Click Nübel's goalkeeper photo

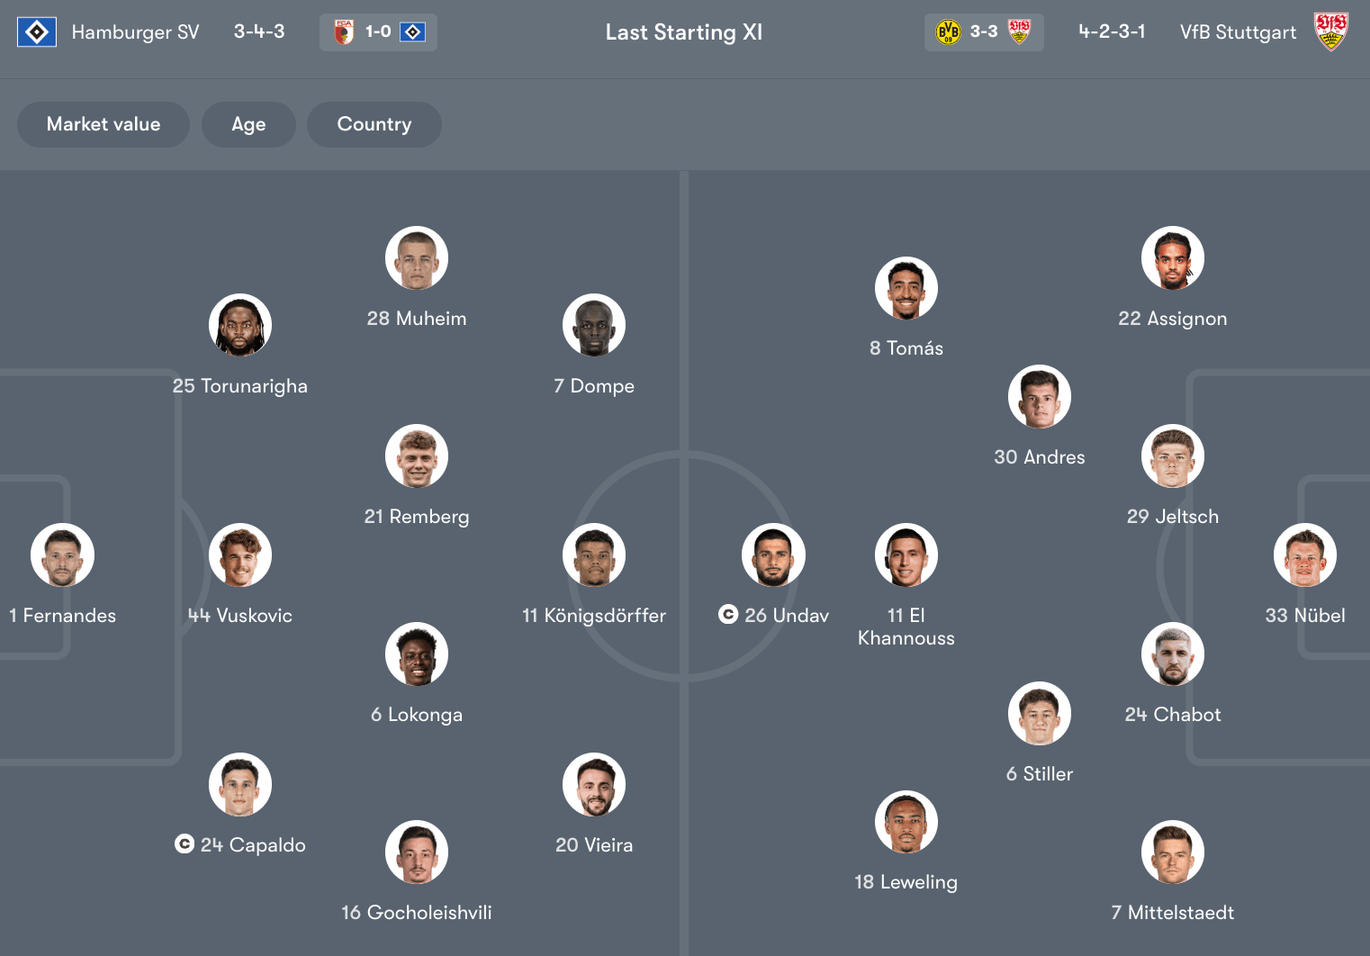click(x=1305, y=555)
